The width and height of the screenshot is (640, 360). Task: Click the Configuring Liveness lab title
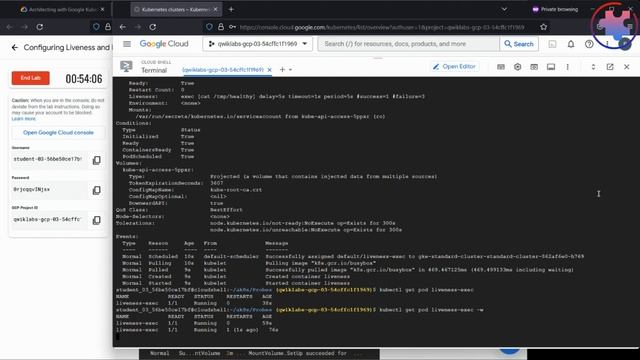point(67,48)
